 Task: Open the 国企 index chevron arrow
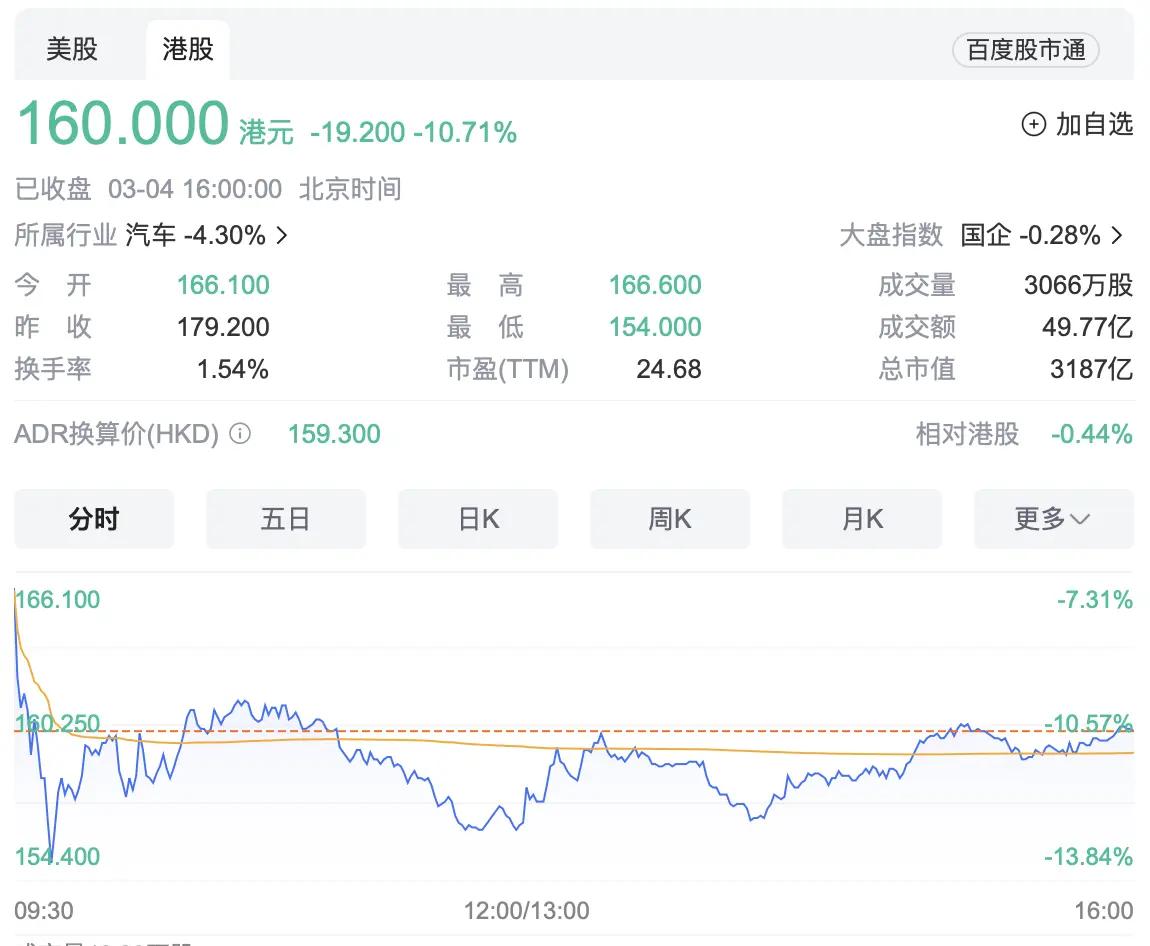1117,235
